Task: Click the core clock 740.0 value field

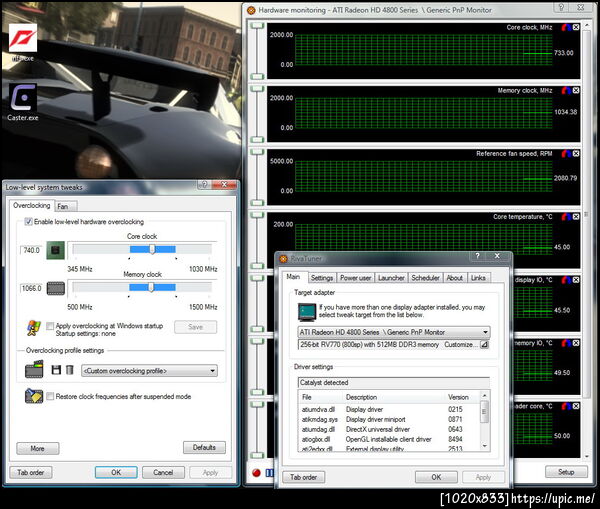Action: tap(31, 250)
